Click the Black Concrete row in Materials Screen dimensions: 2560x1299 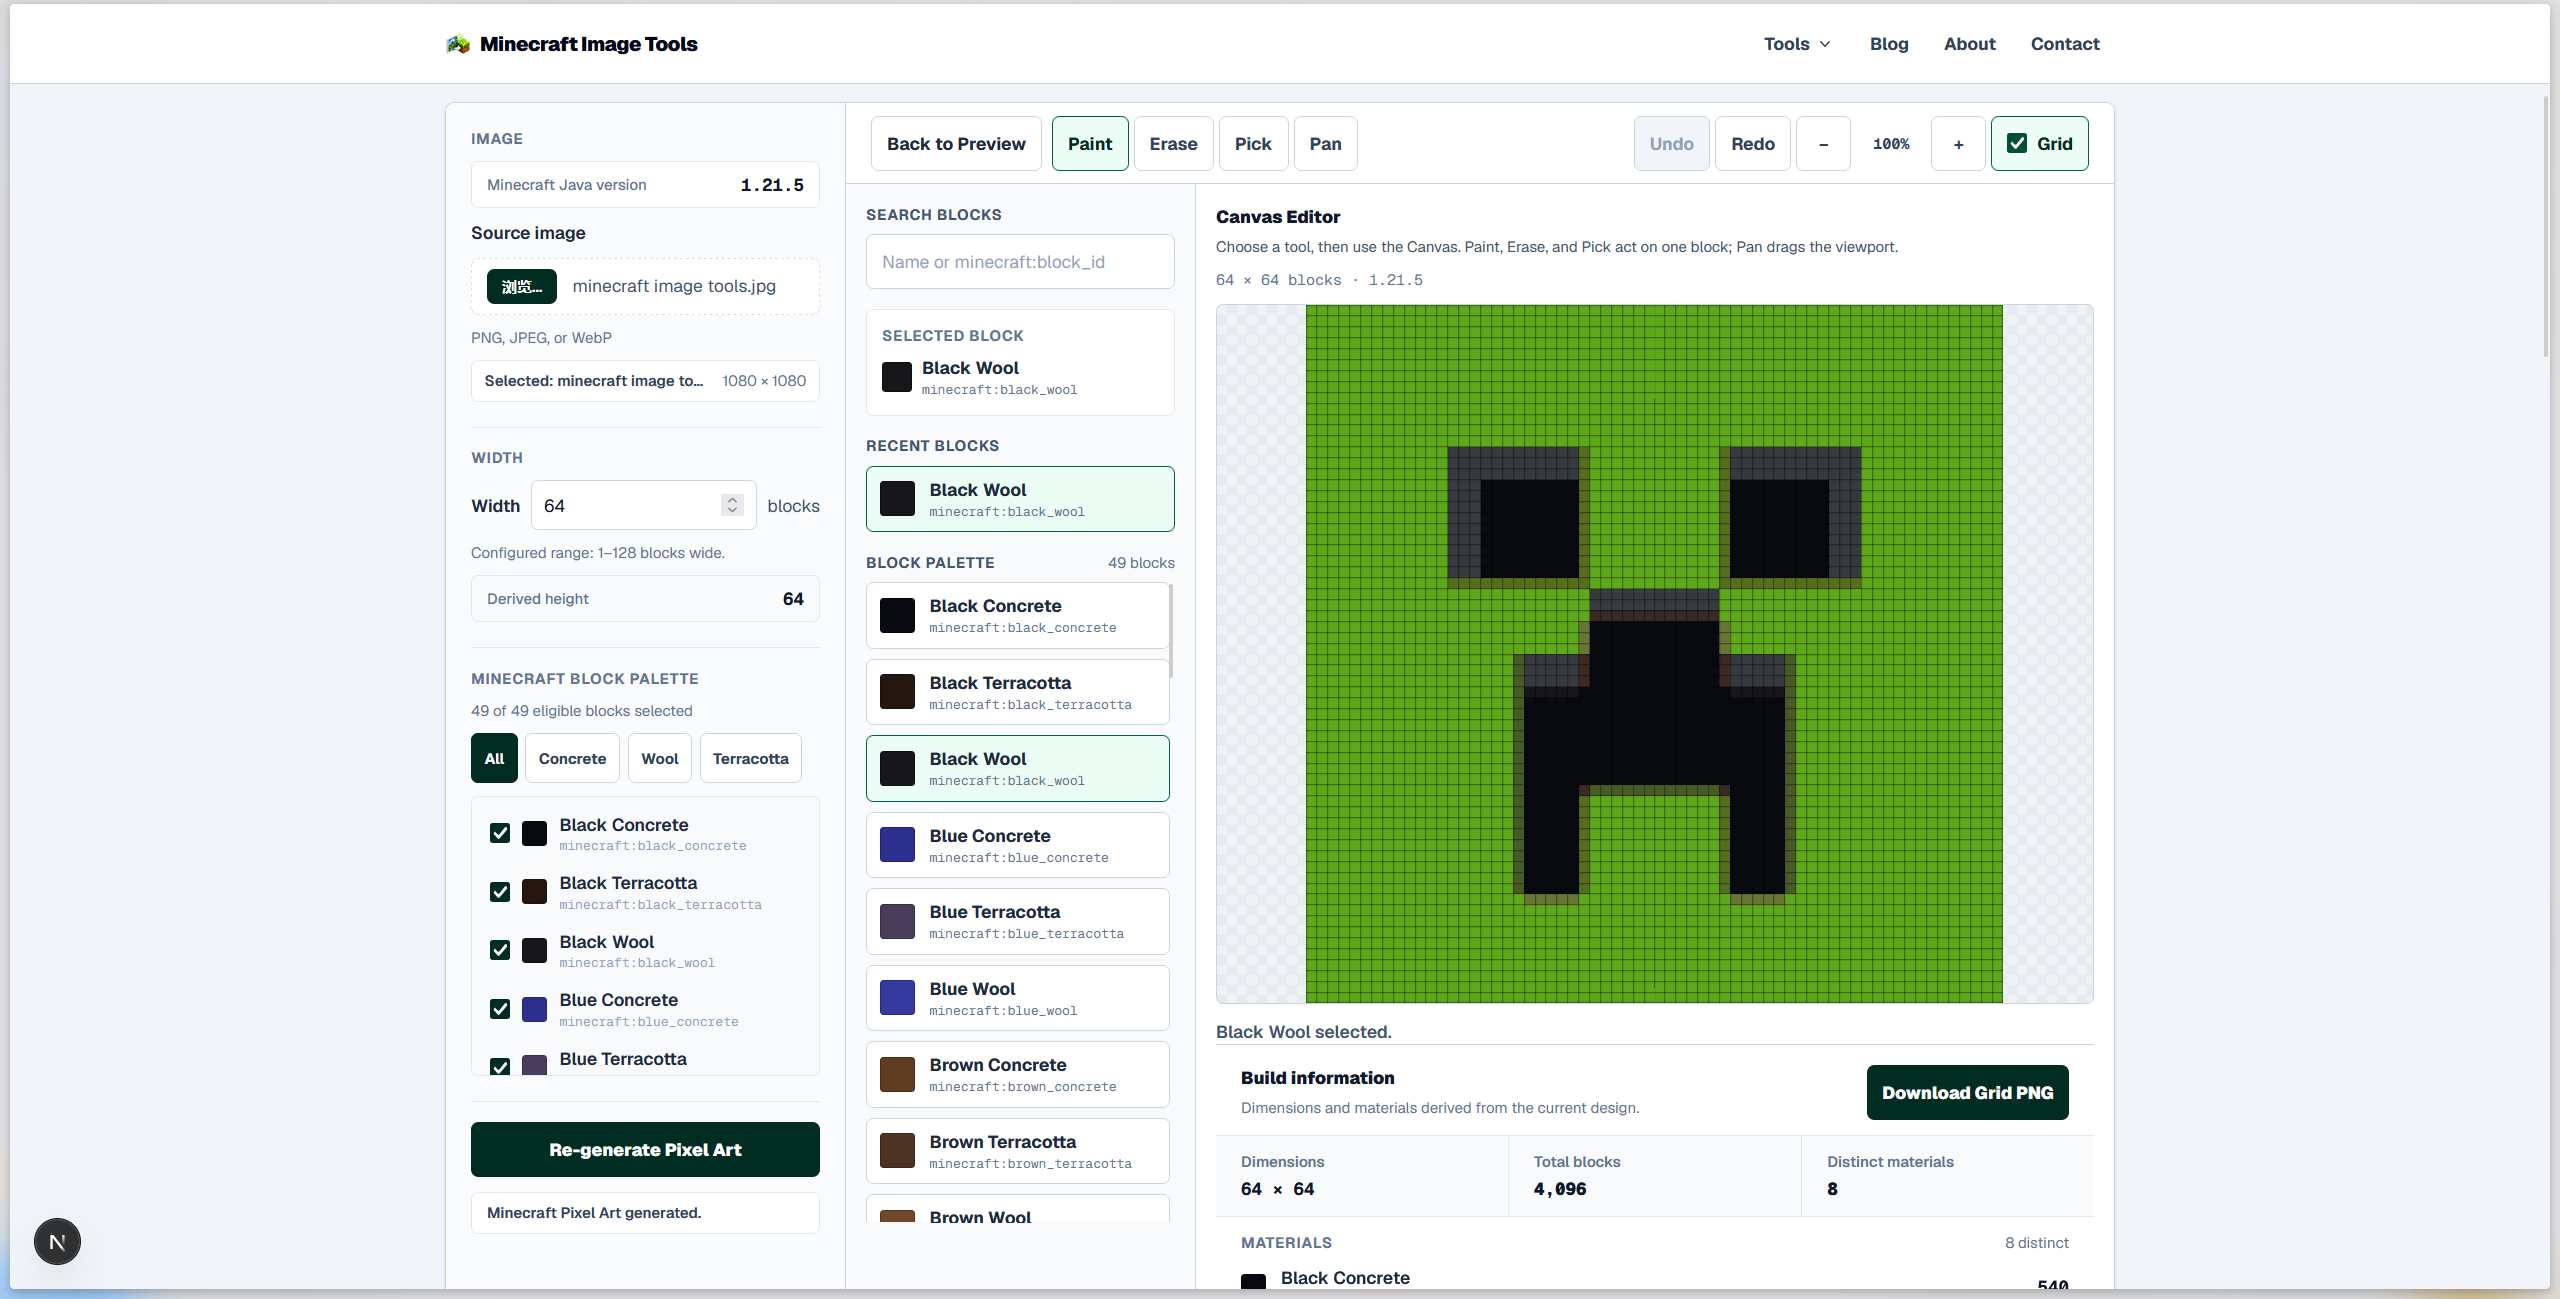(1654, 1279)
